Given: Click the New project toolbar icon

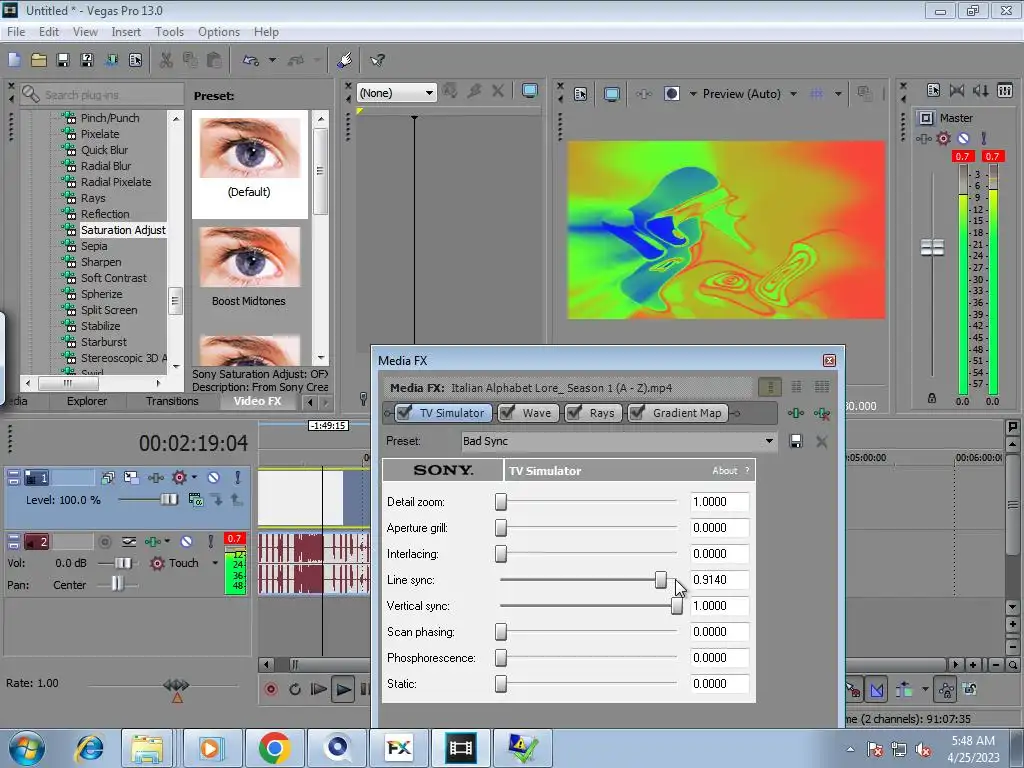Looking at the screenshot, I should click(14, 60).
